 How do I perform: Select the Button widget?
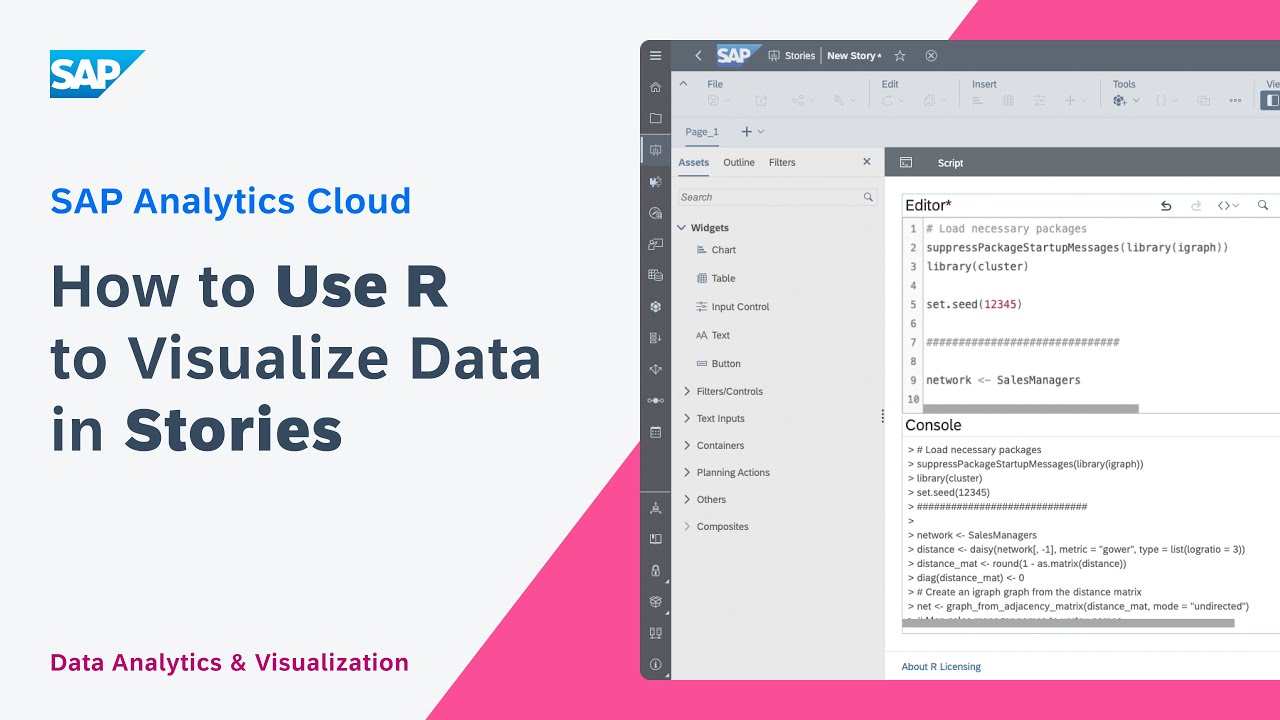(x=718, y=364)
